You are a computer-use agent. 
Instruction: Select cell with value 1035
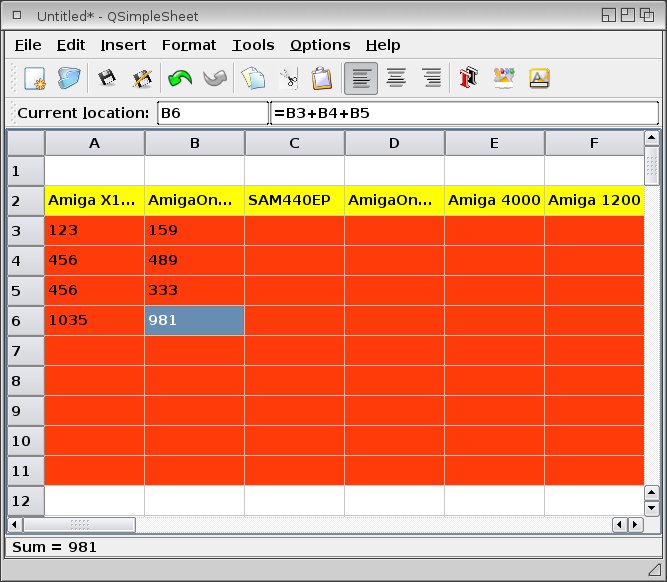click(94, 321)
